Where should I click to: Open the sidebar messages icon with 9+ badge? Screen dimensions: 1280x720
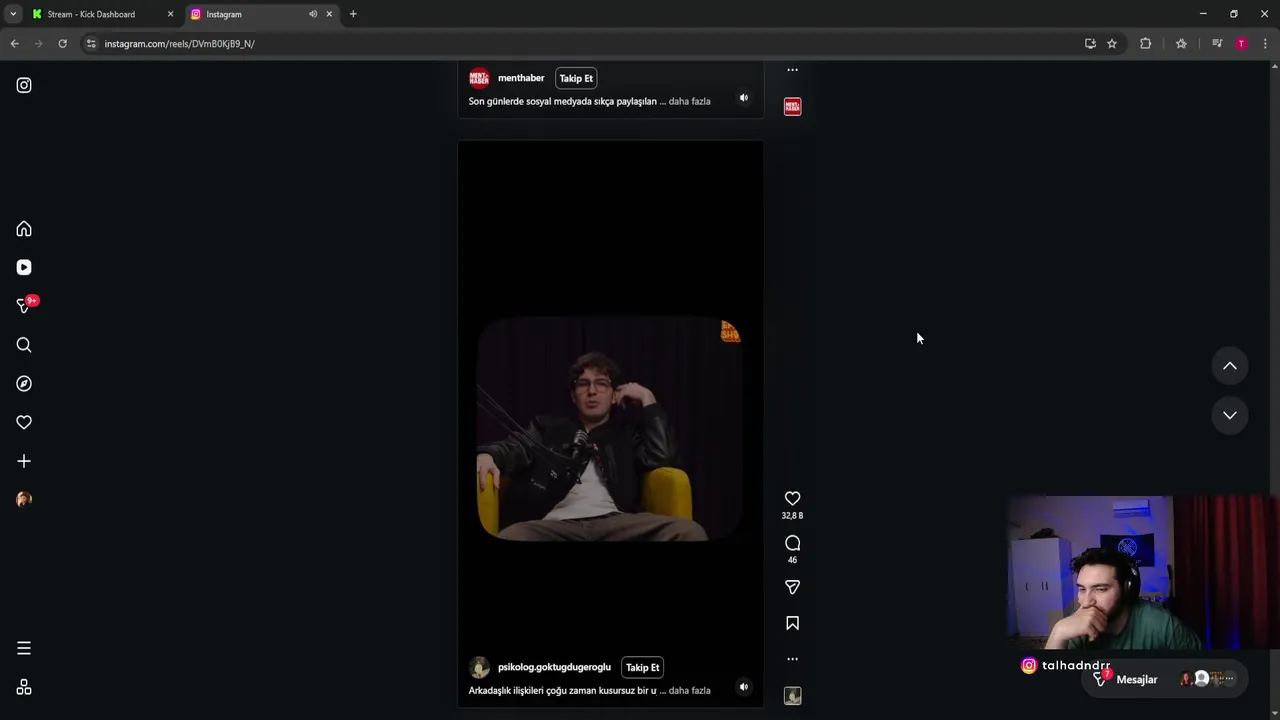[24, 305]
